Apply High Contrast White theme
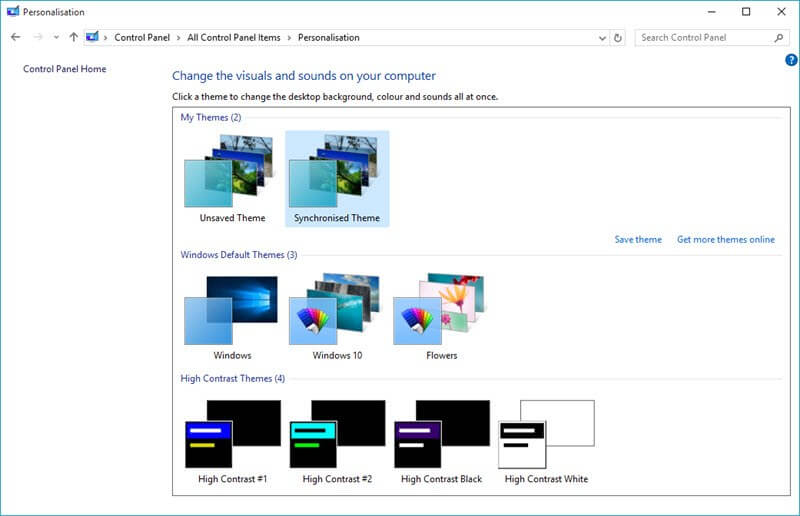 point(546,442)
